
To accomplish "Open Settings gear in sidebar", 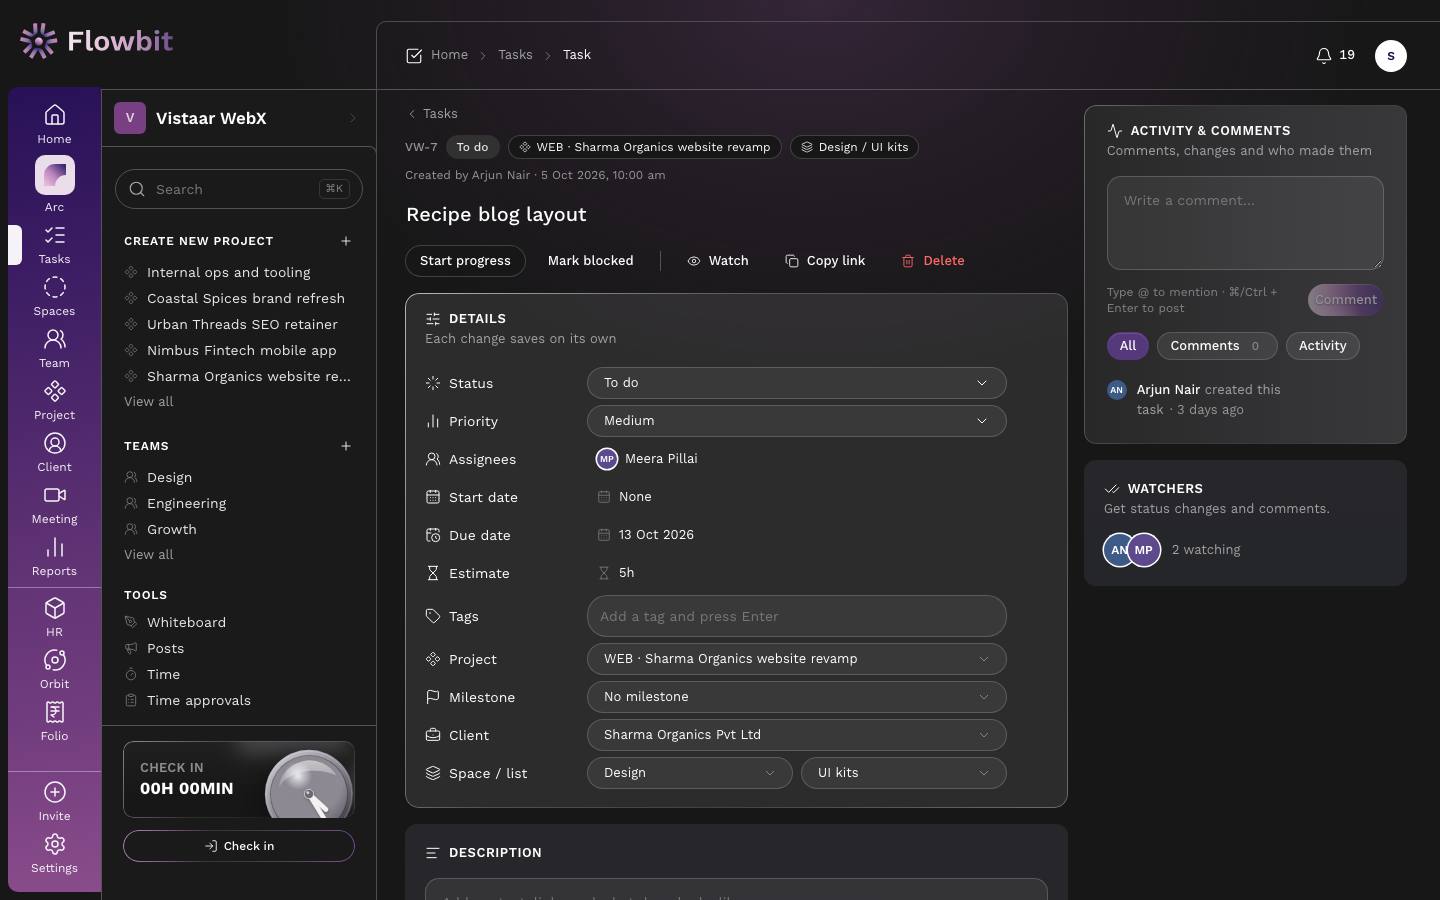I will pyautogui.click(x=54, y=845).
